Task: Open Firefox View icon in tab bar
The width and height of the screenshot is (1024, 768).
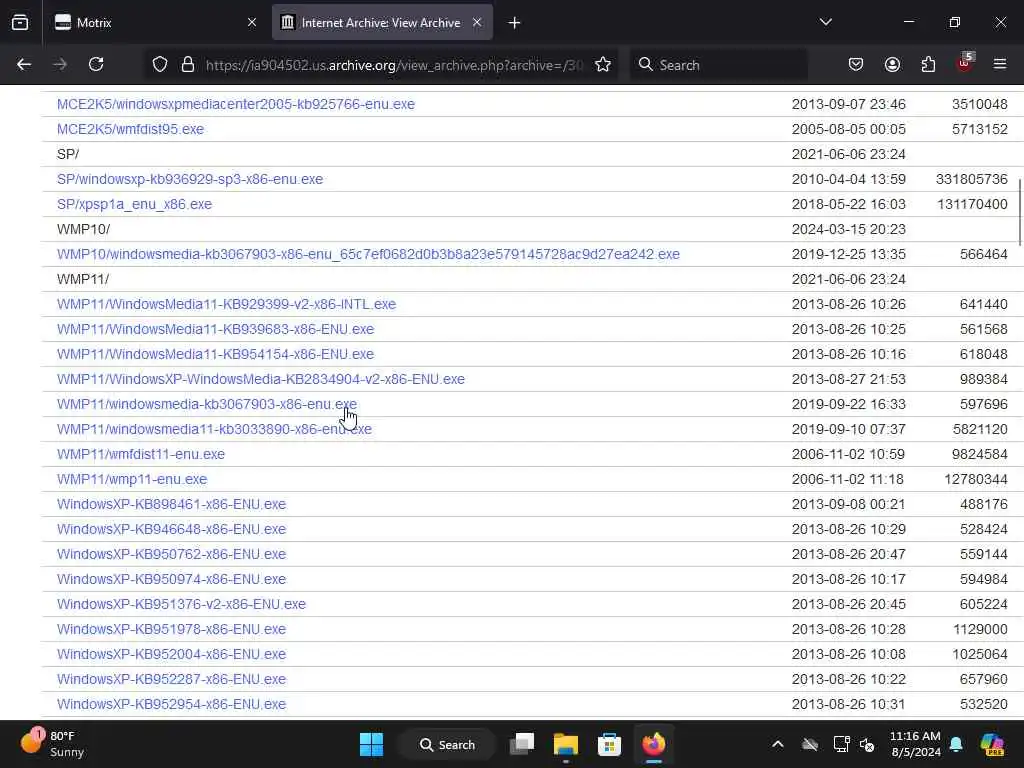Action: pos(20,23)
